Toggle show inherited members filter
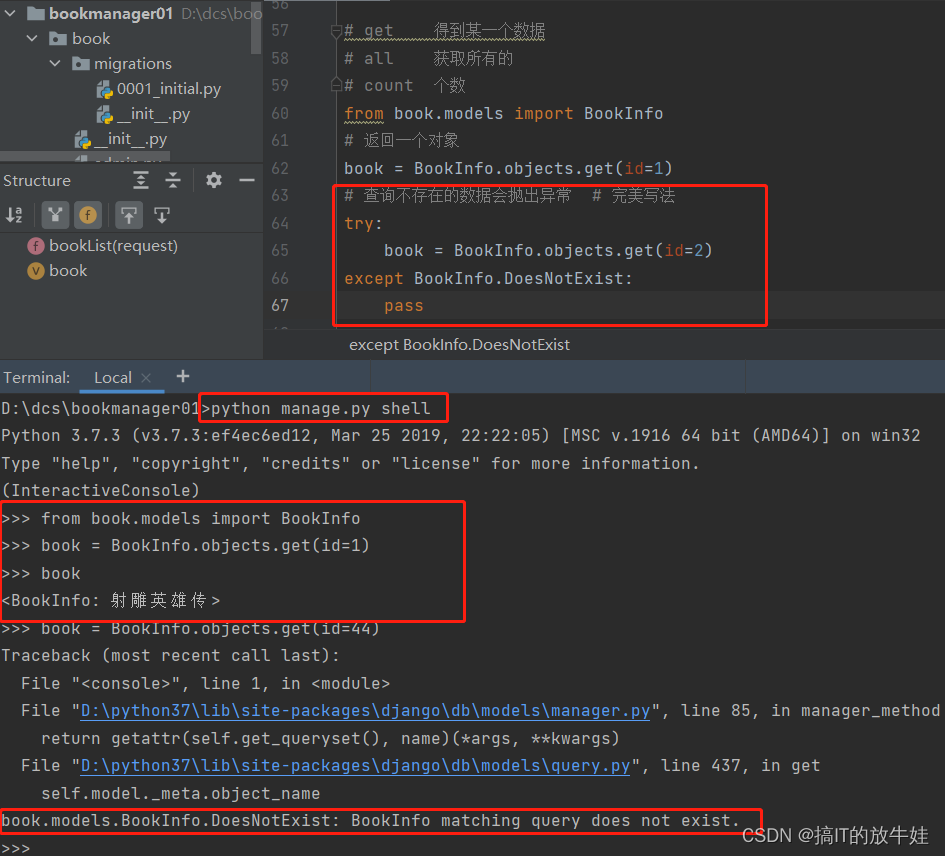 point(55,215)
